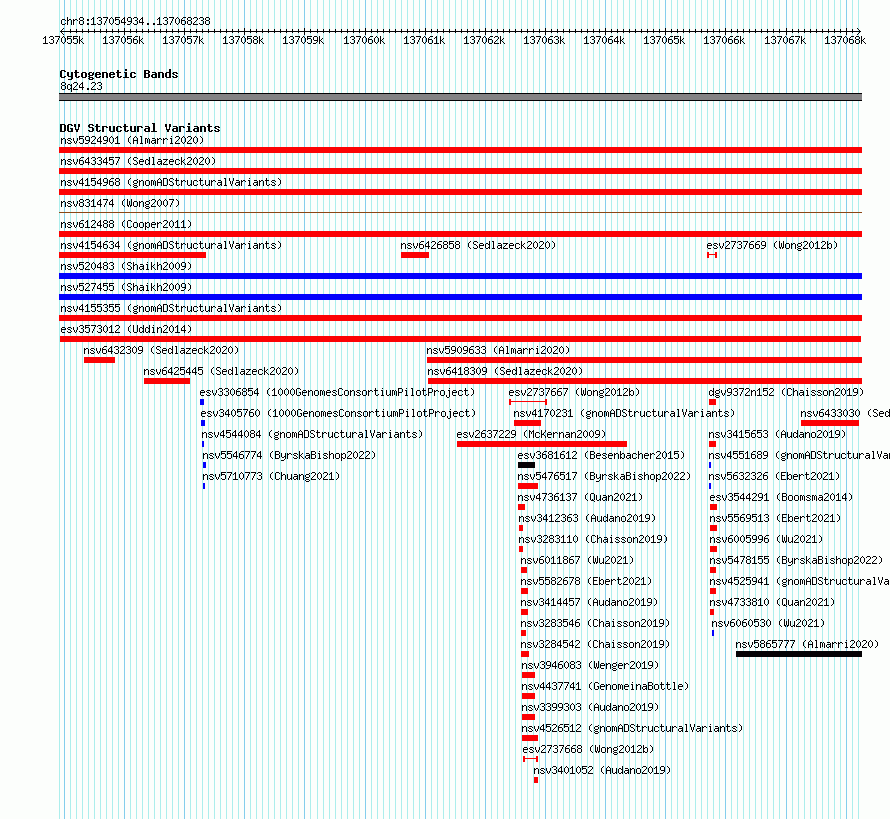Click the esv2737667 red bracket interval glyph
Image resolution: width=890 pixels, height=819 pixels.
(x=528, y=402)
